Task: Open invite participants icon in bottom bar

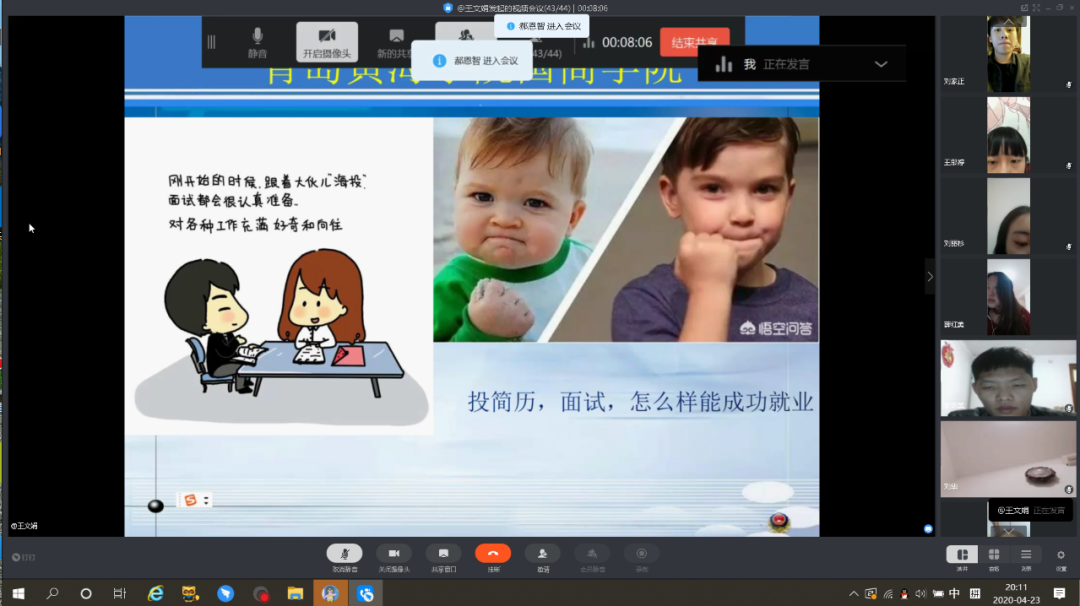Action: point(542,554)
